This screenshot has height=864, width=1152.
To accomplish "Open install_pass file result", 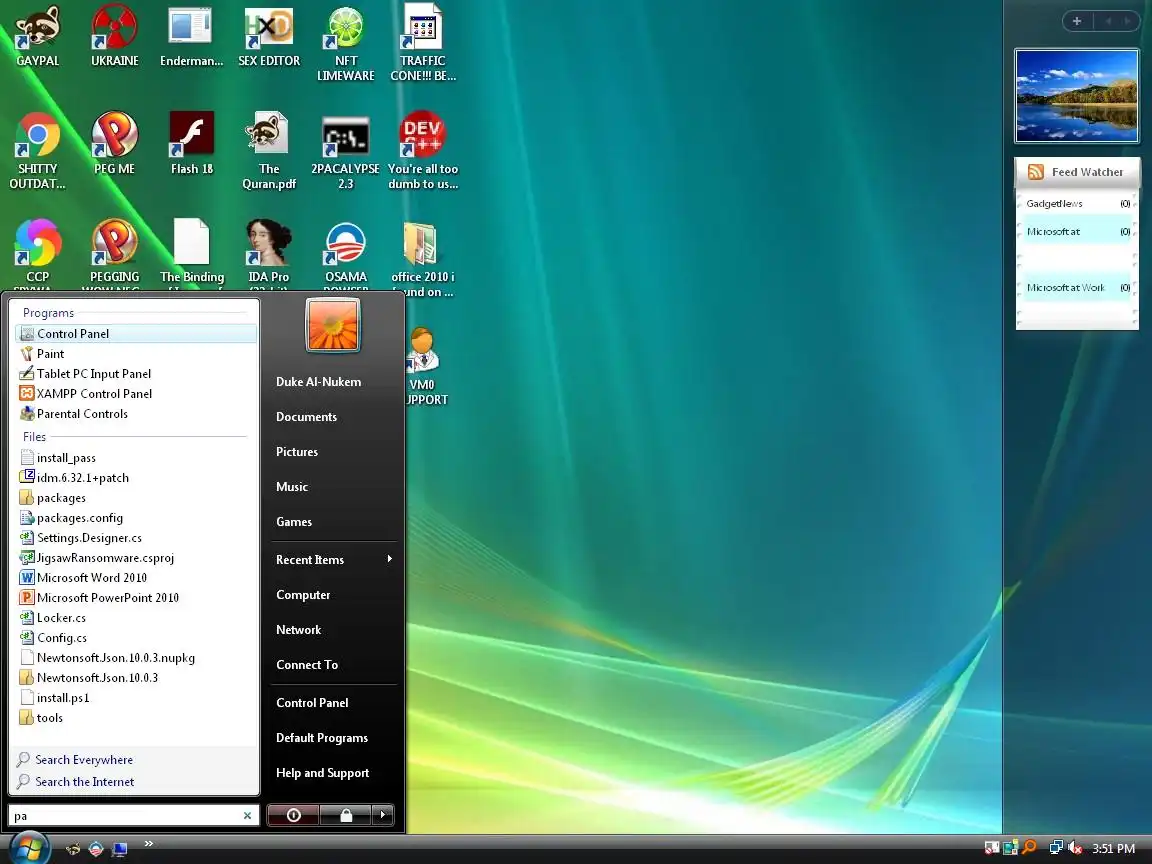I will tap(136, 458).
